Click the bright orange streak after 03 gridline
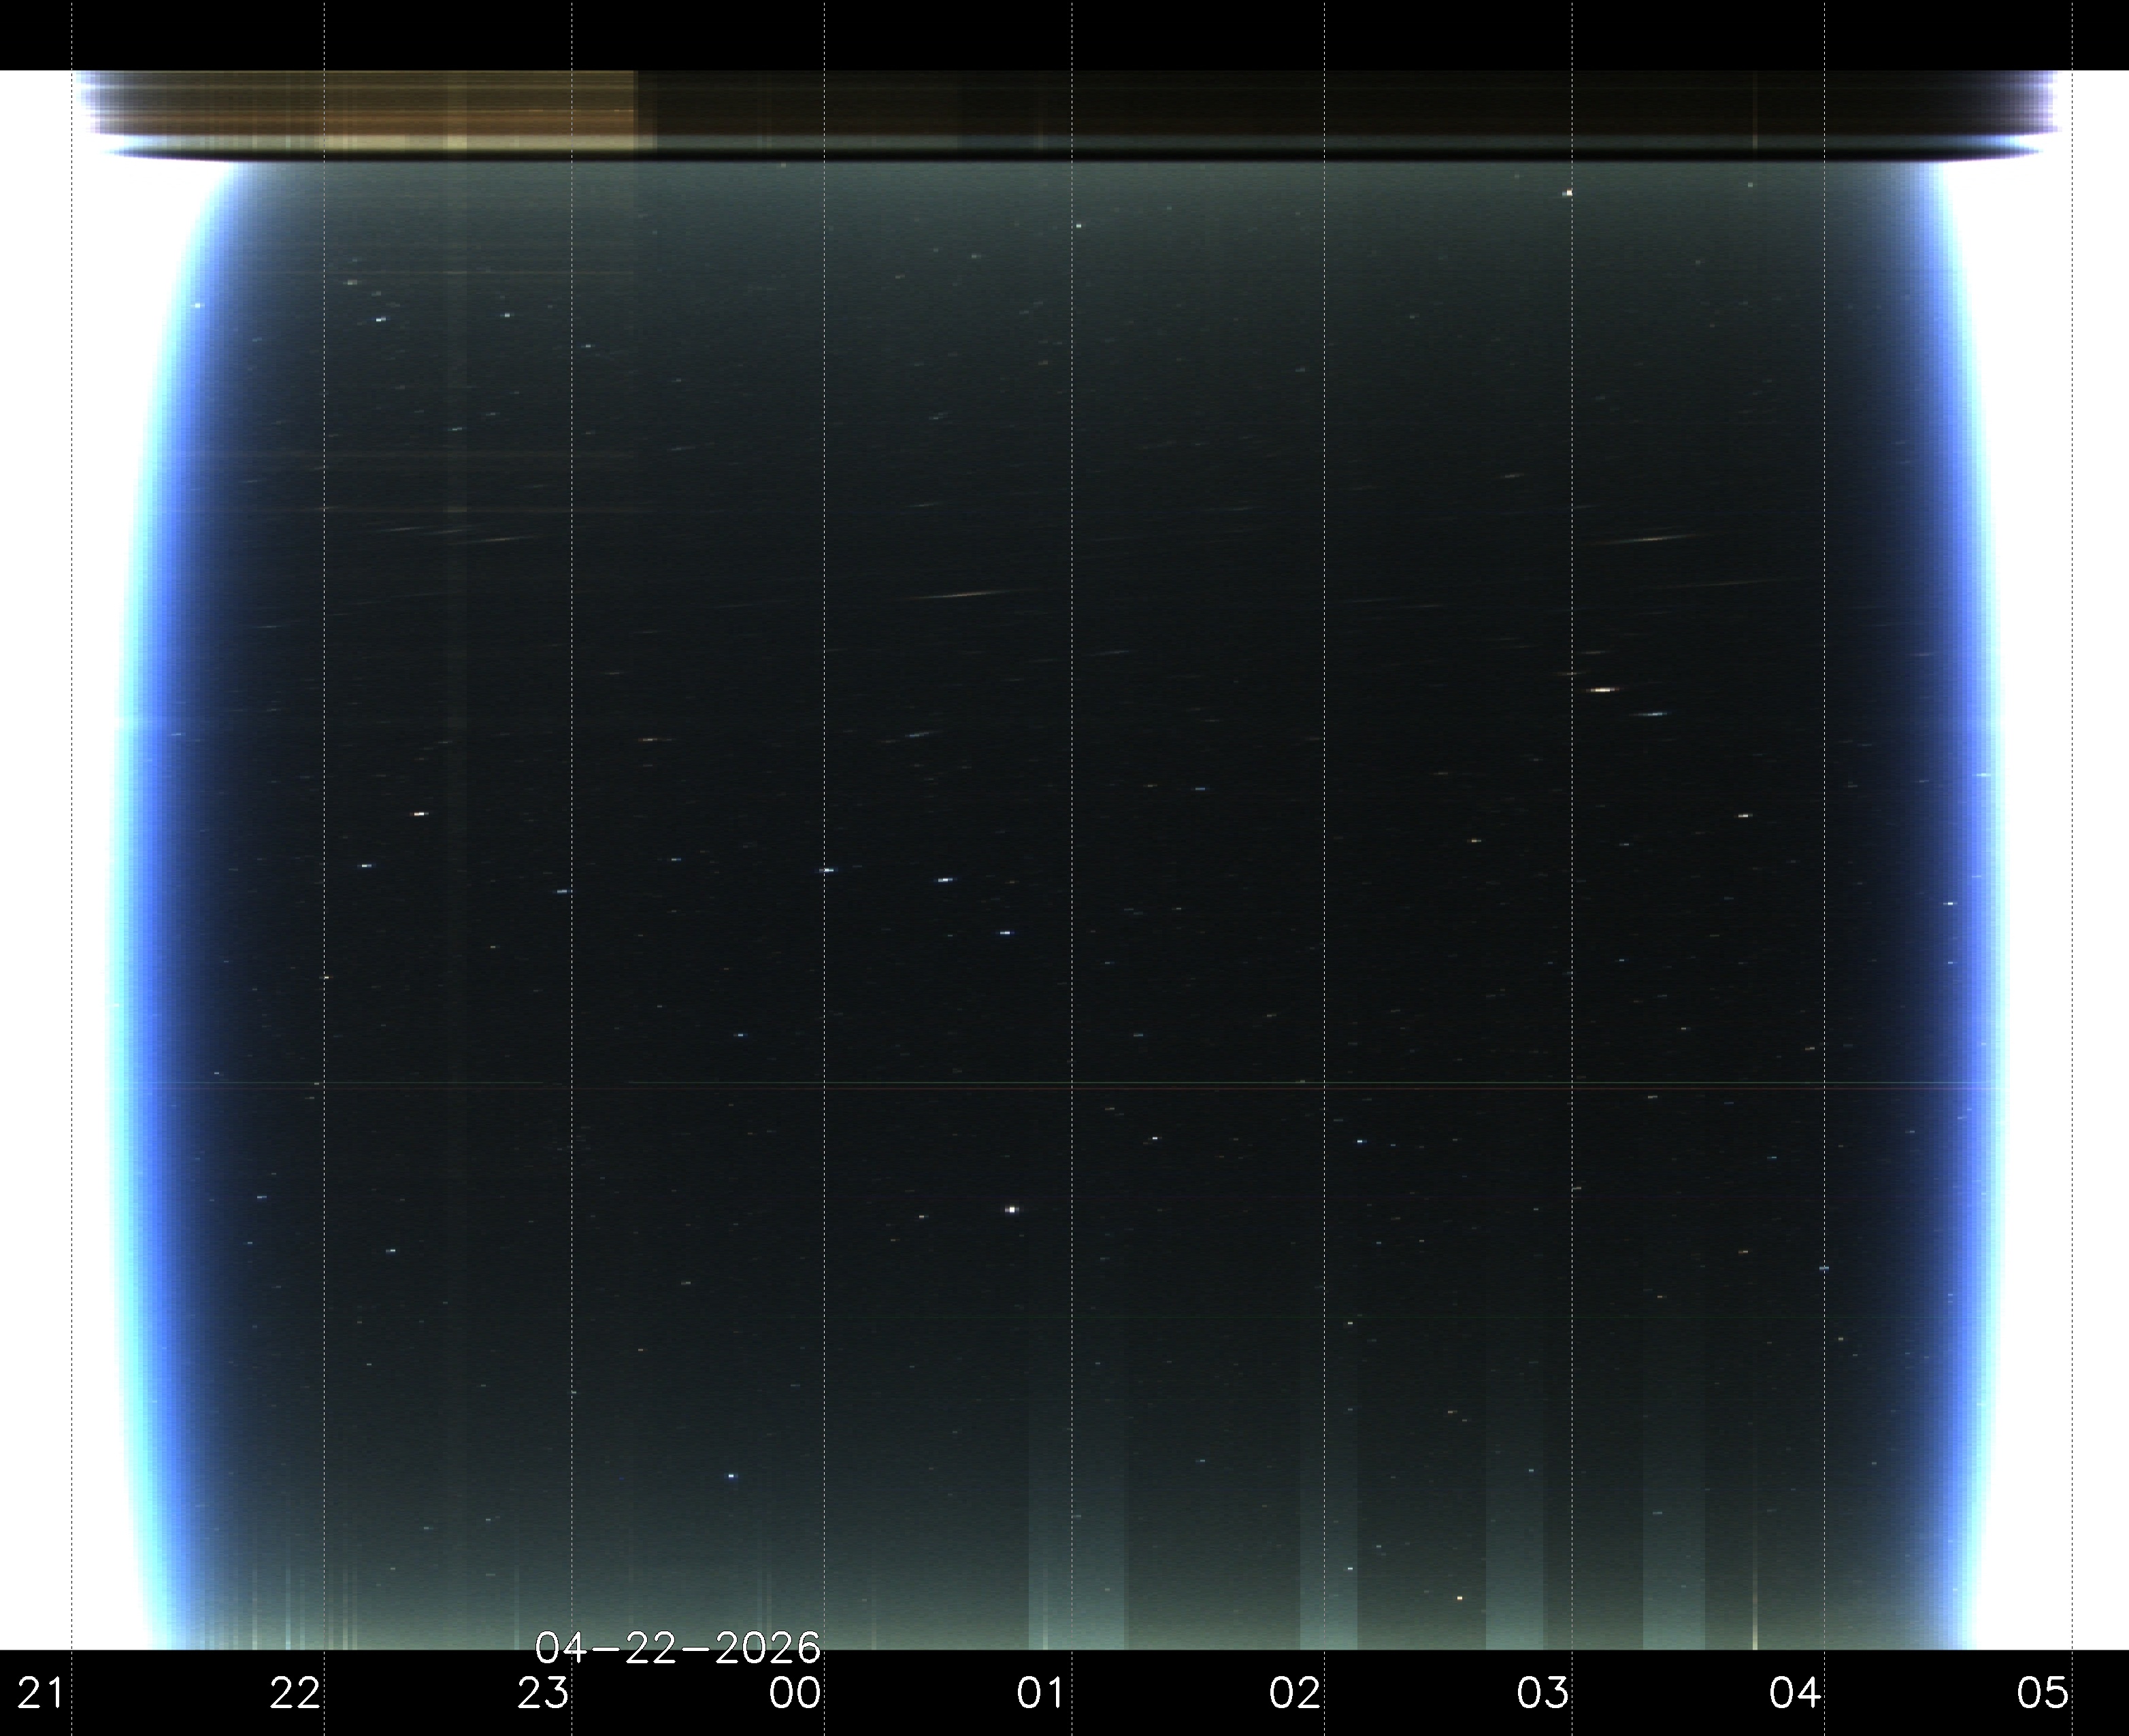This screenshot has width=2129, height=1736. coord(1603,689)
